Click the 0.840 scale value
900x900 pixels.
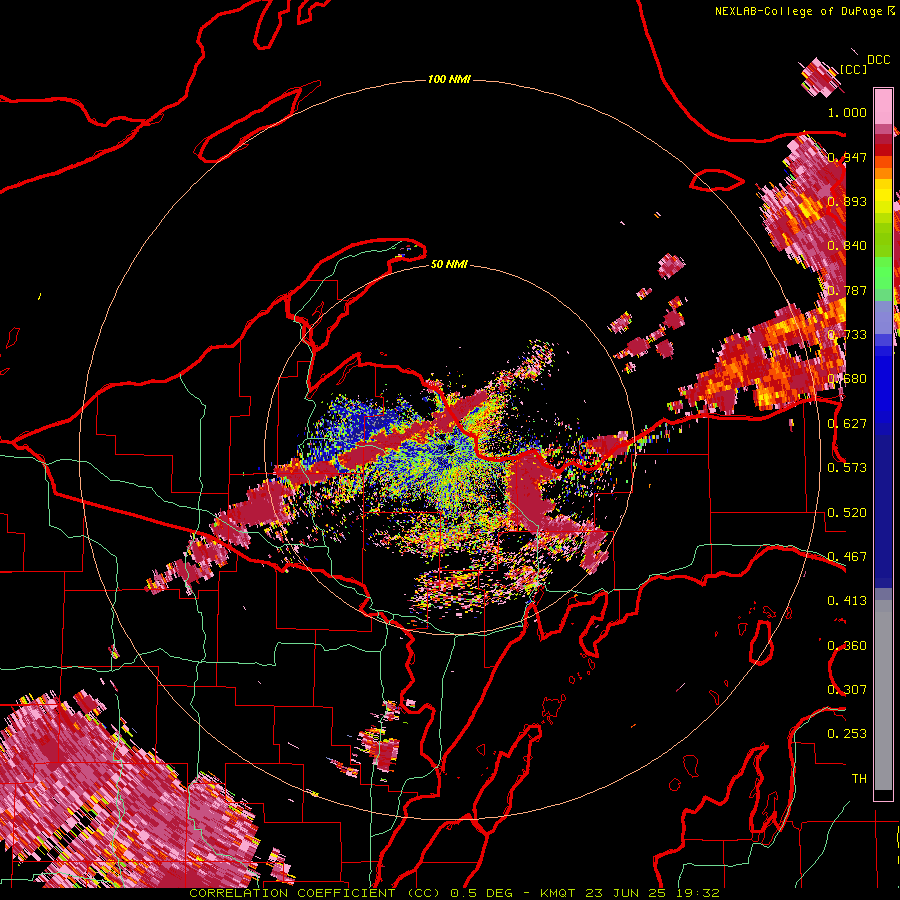847,246
